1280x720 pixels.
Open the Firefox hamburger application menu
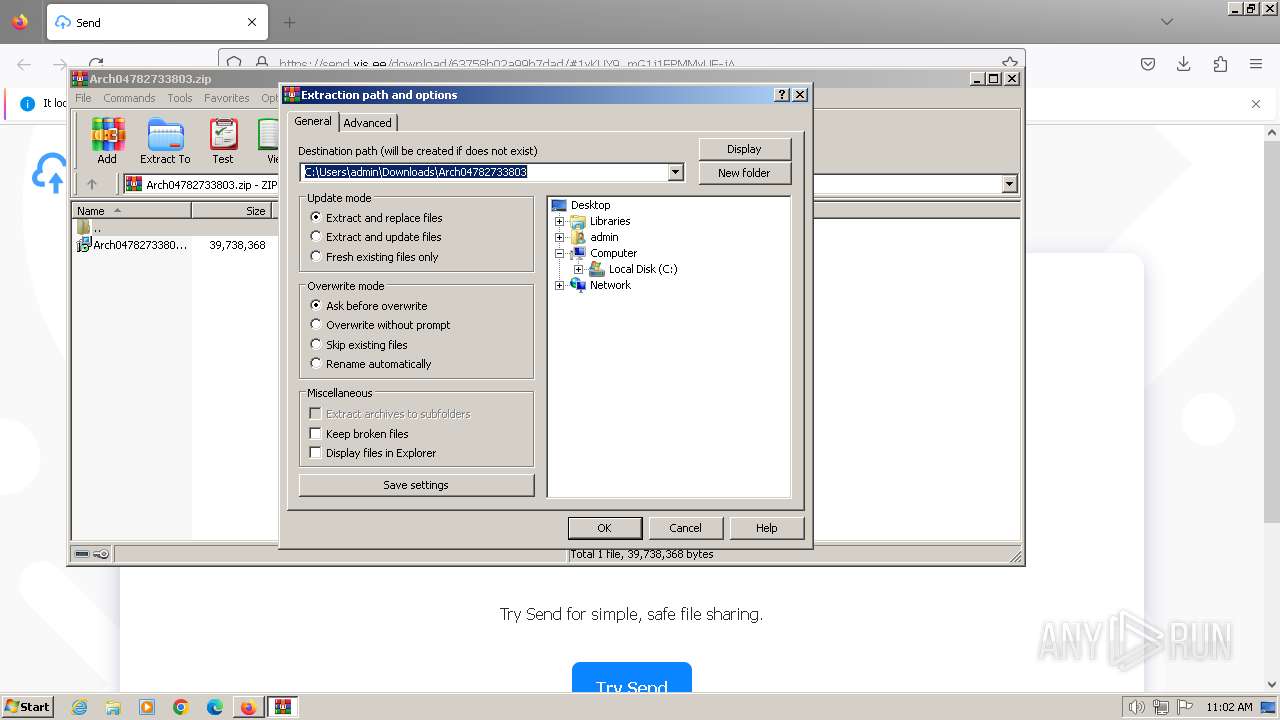pyautogui.click(x=1256, y=64)
